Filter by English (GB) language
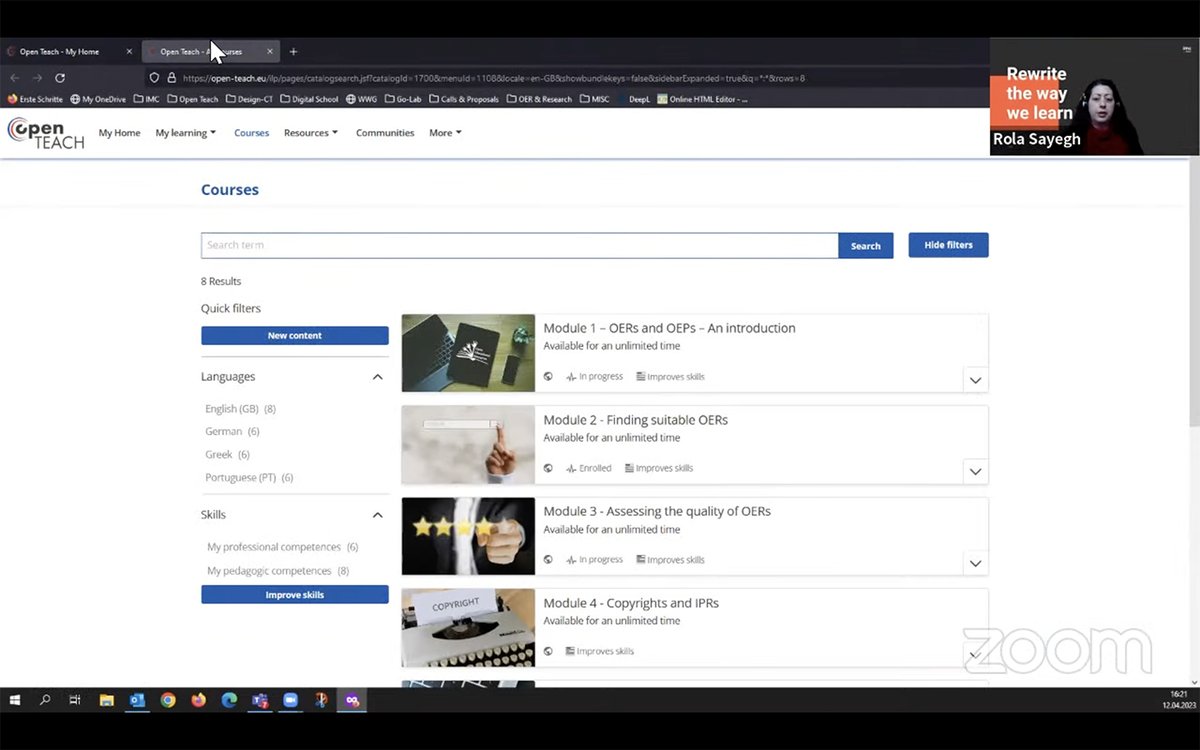 [240, 409]
